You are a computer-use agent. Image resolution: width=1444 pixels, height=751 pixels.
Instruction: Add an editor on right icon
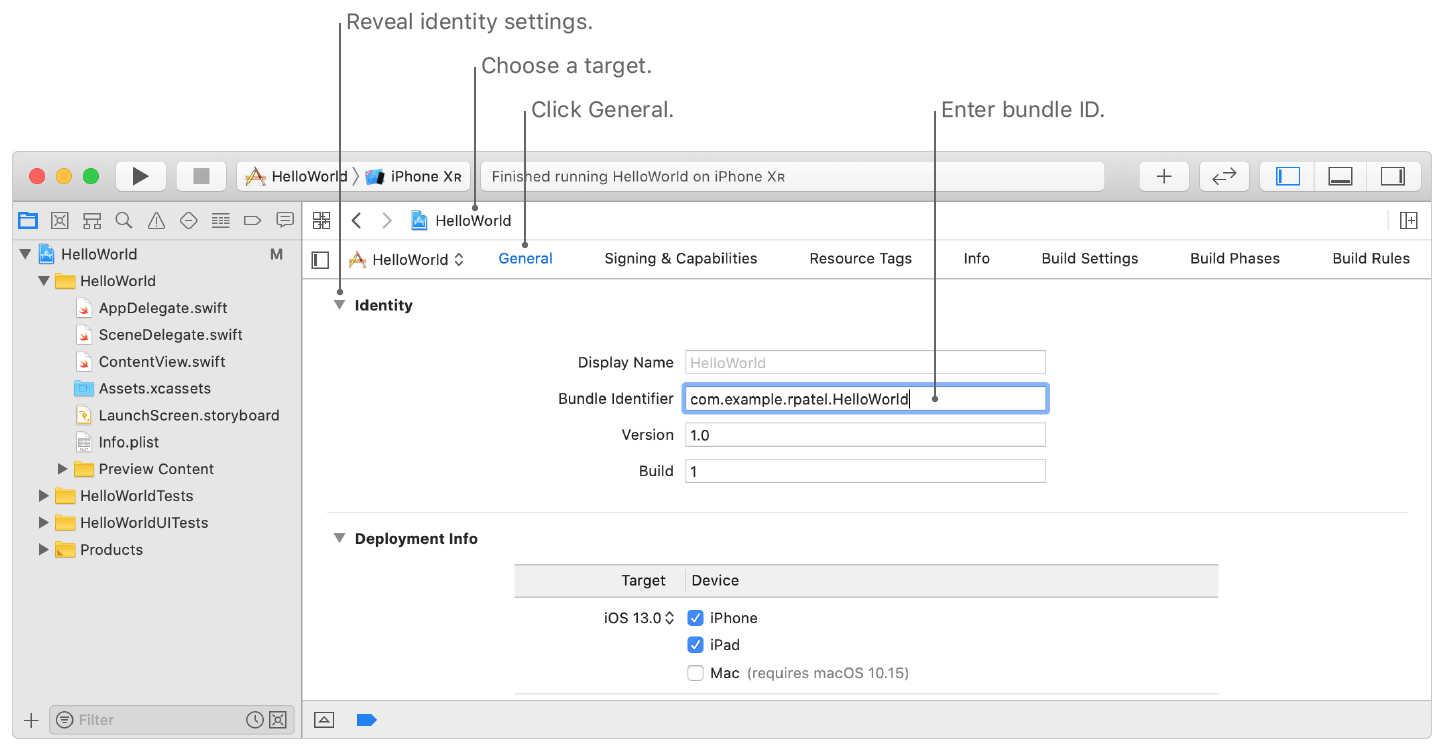tap(1408, 220)
